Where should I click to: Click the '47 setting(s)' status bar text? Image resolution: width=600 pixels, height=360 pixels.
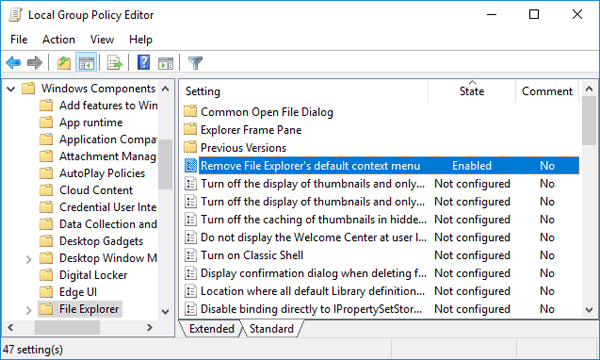pyautogui.click(x=33, y=349)
